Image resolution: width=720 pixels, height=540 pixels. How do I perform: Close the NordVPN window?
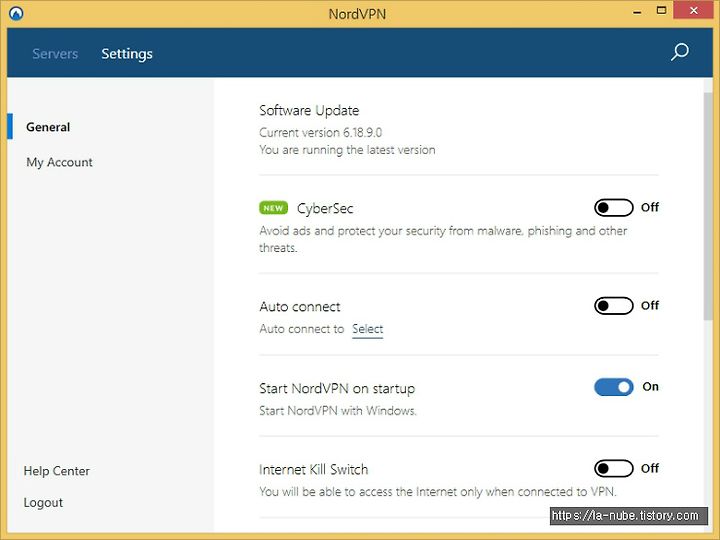point(693,10)
